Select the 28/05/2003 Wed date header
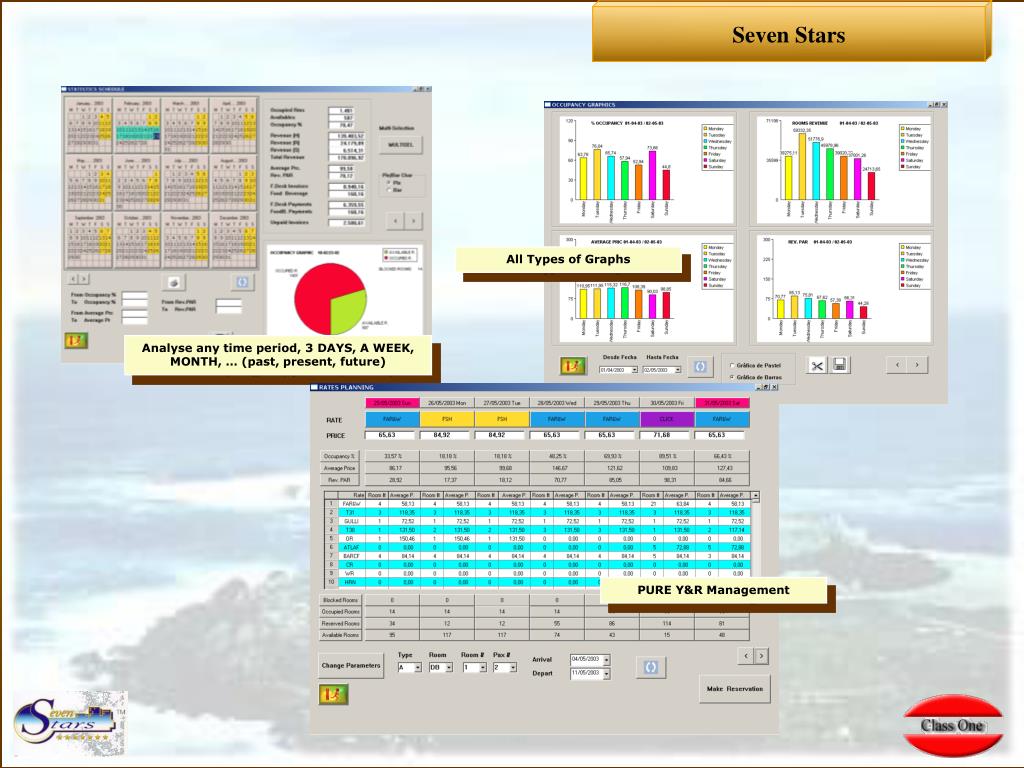The width and height of the screenshot is (1024, 768). (557, 403)
